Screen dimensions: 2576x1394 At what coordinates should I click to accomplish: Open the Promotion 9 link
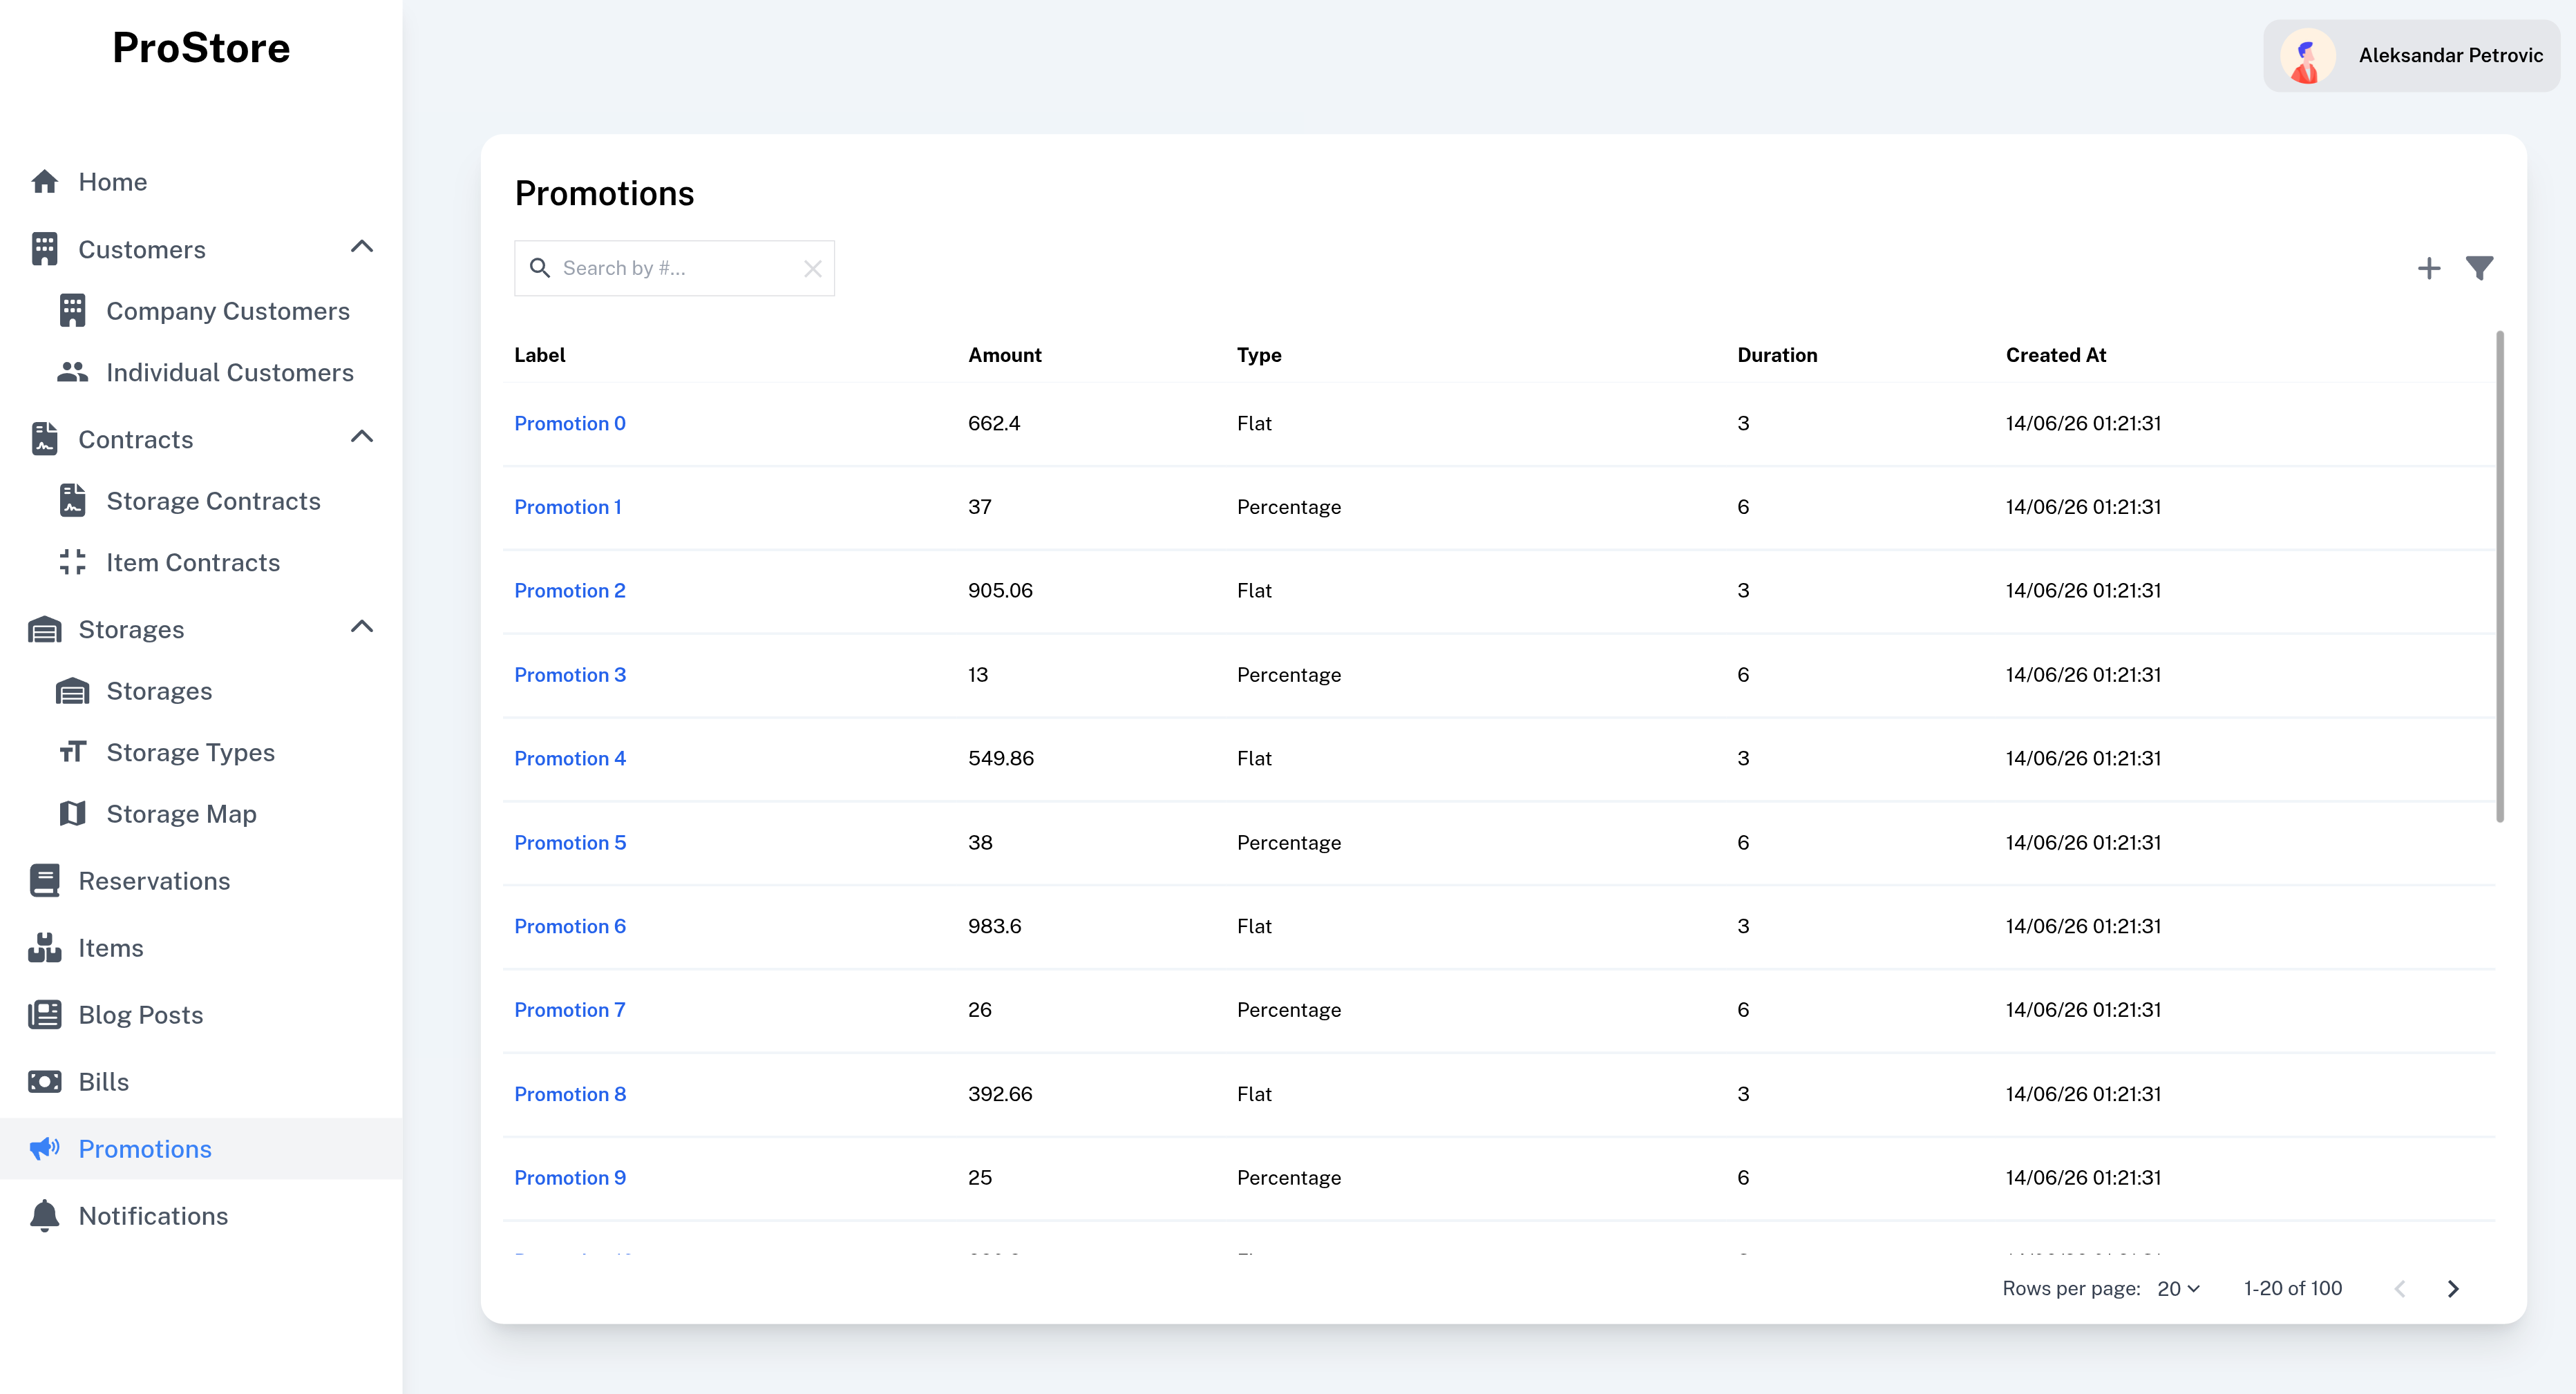coord(570,1178)
